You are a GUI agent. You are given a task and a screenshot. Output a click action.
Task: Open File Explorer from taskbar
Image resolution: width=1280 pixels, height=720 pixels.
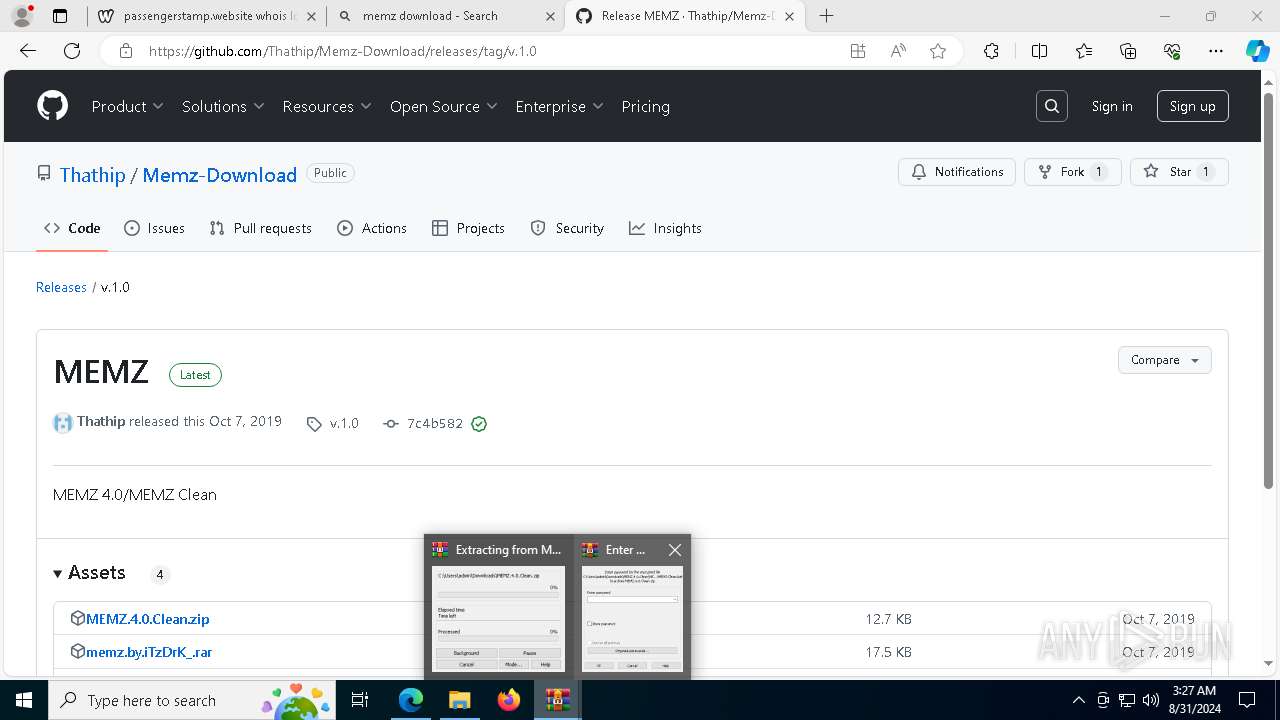(x=459, y=700)
